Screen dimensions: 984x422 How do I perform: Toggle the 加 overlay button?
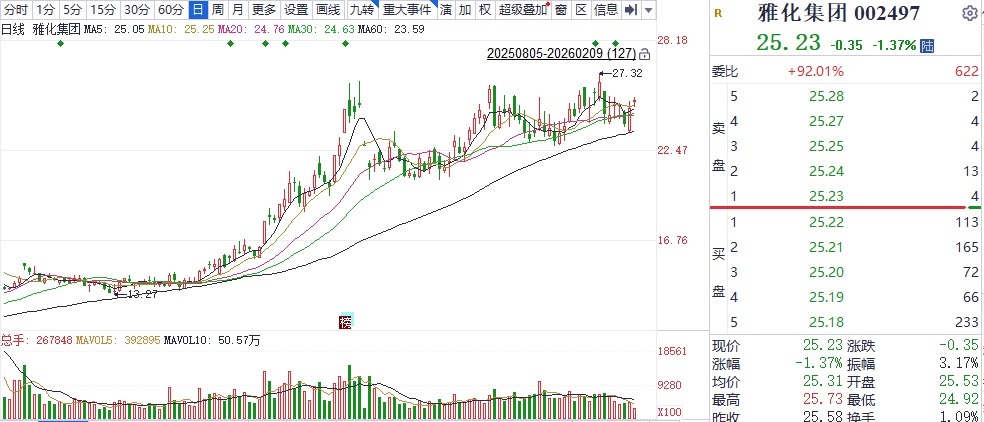pos(465,10)
